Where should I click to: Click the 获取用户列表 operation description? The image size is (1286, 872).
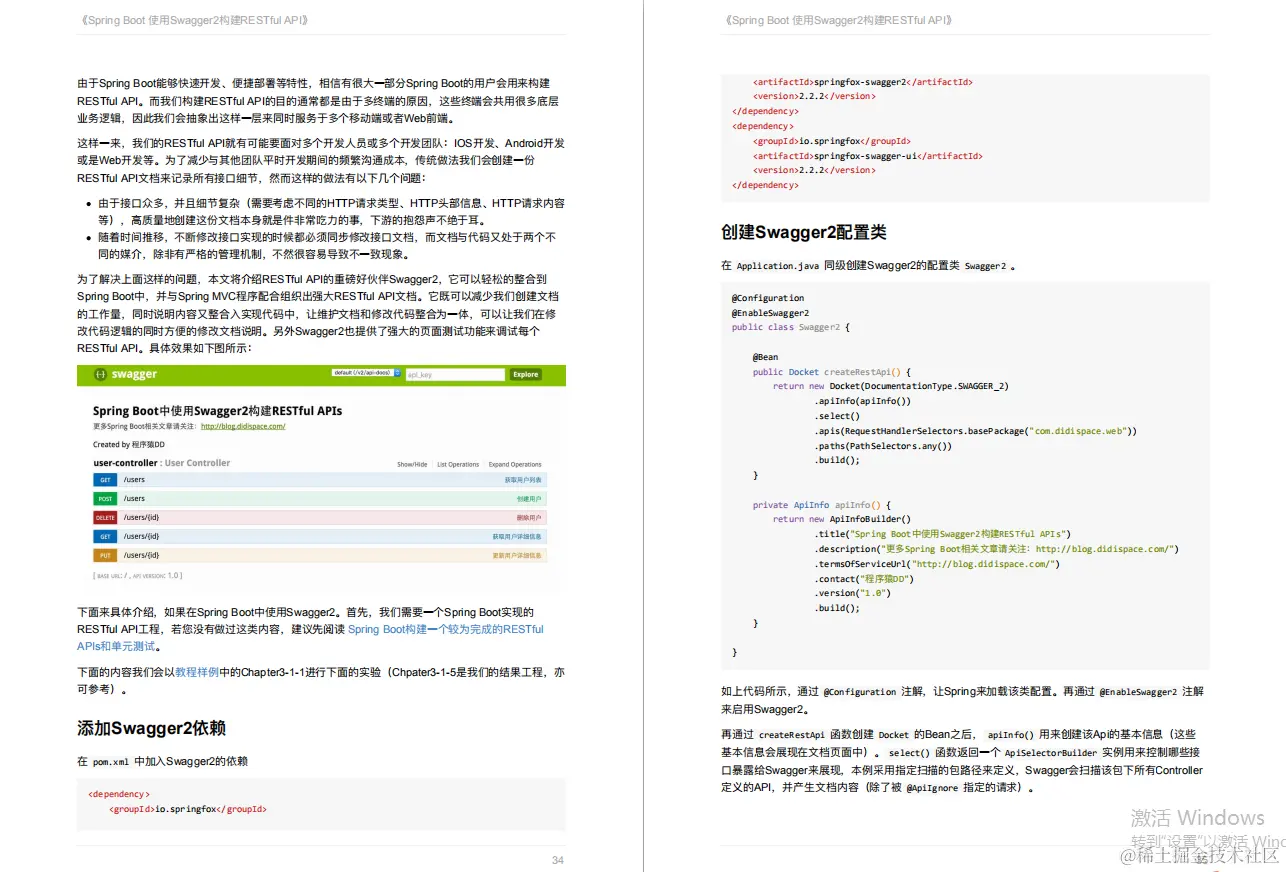click(524, 479)
